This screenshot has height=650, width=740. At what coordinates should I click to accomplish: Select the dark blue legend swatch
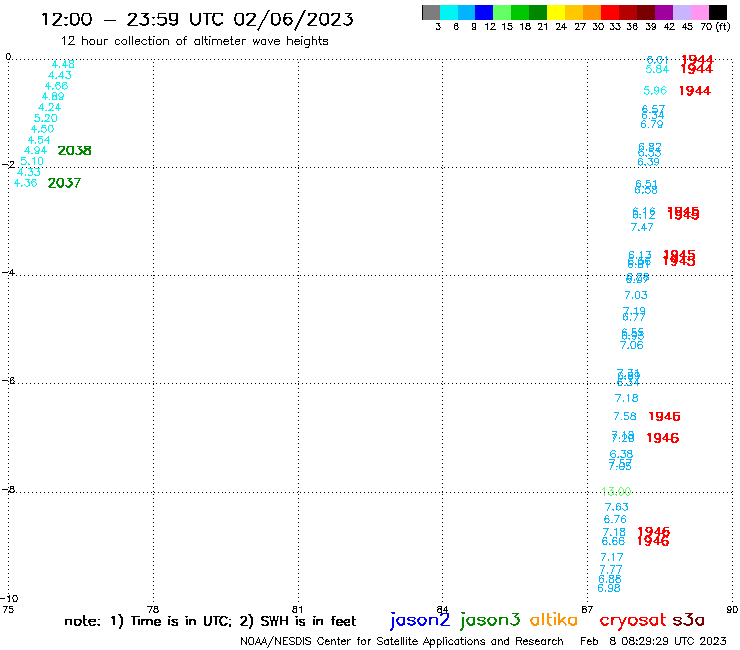(484, 12)
